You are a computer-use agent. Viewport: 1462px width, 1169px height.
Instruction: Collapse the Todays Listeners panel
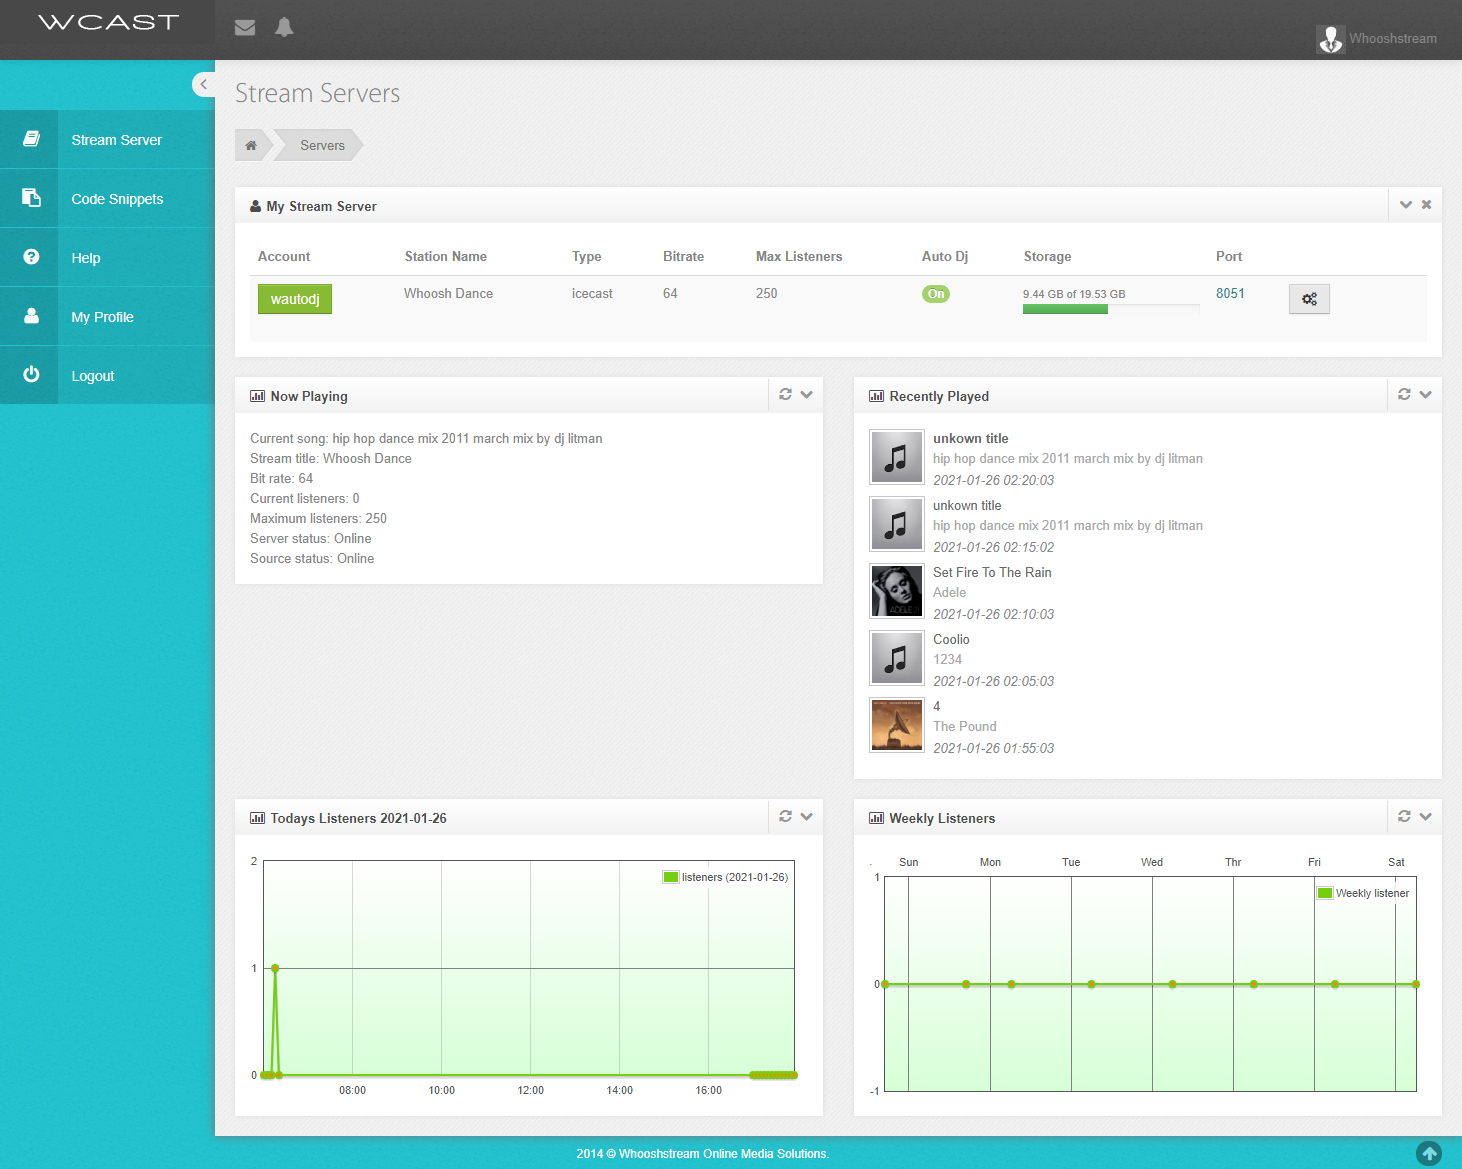(807, 817)
